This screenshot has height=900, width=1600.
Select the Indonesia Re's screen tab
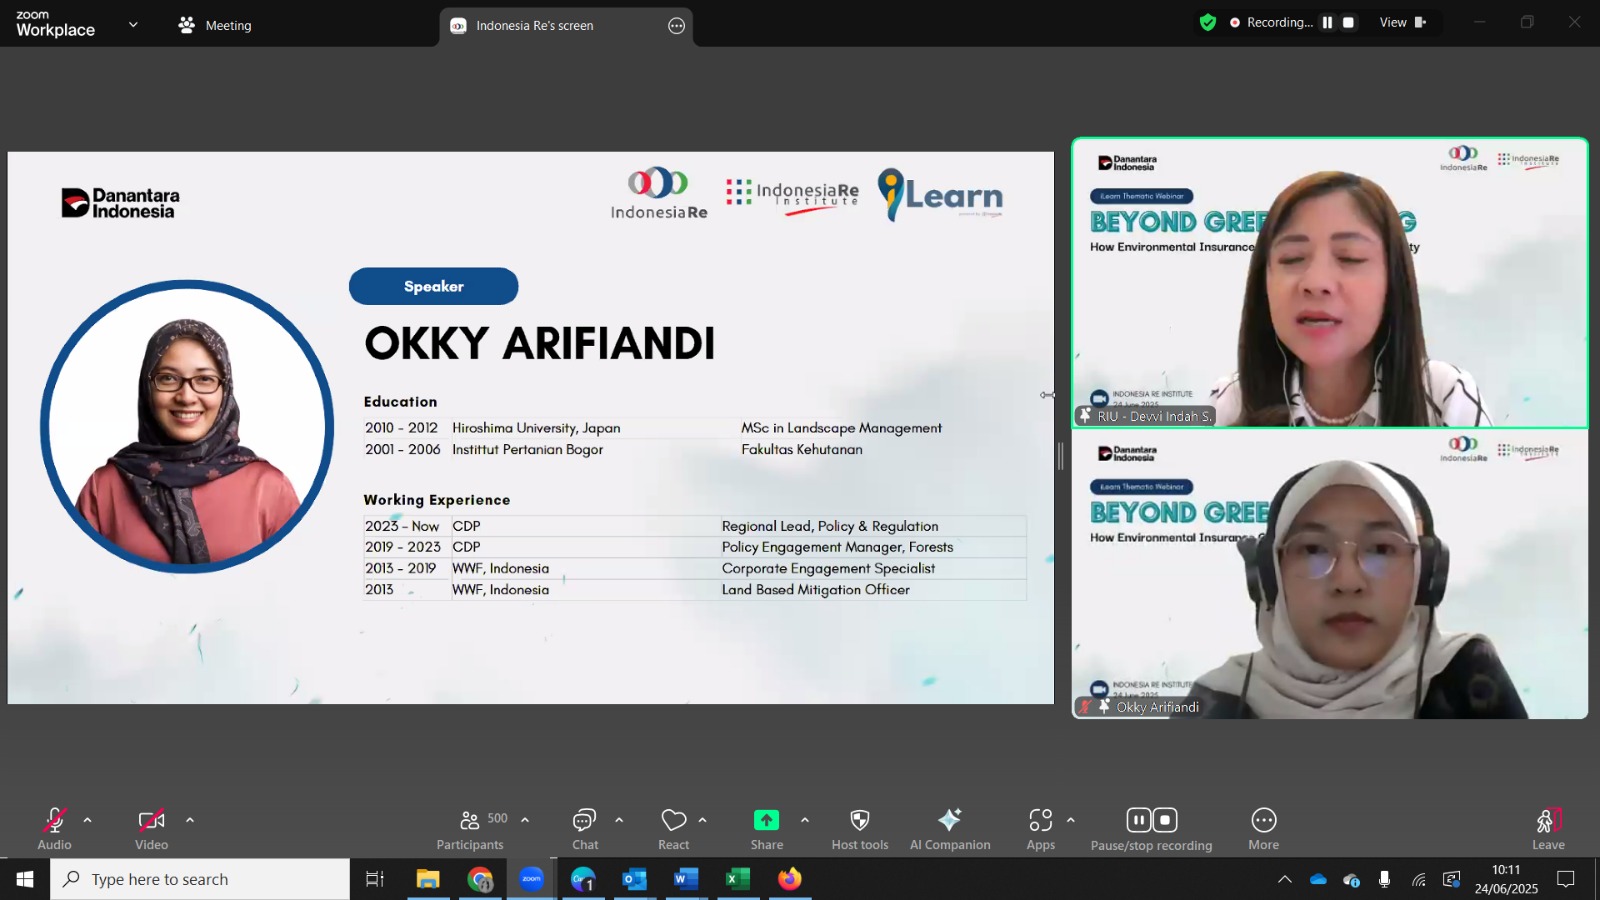coord(535,26)
